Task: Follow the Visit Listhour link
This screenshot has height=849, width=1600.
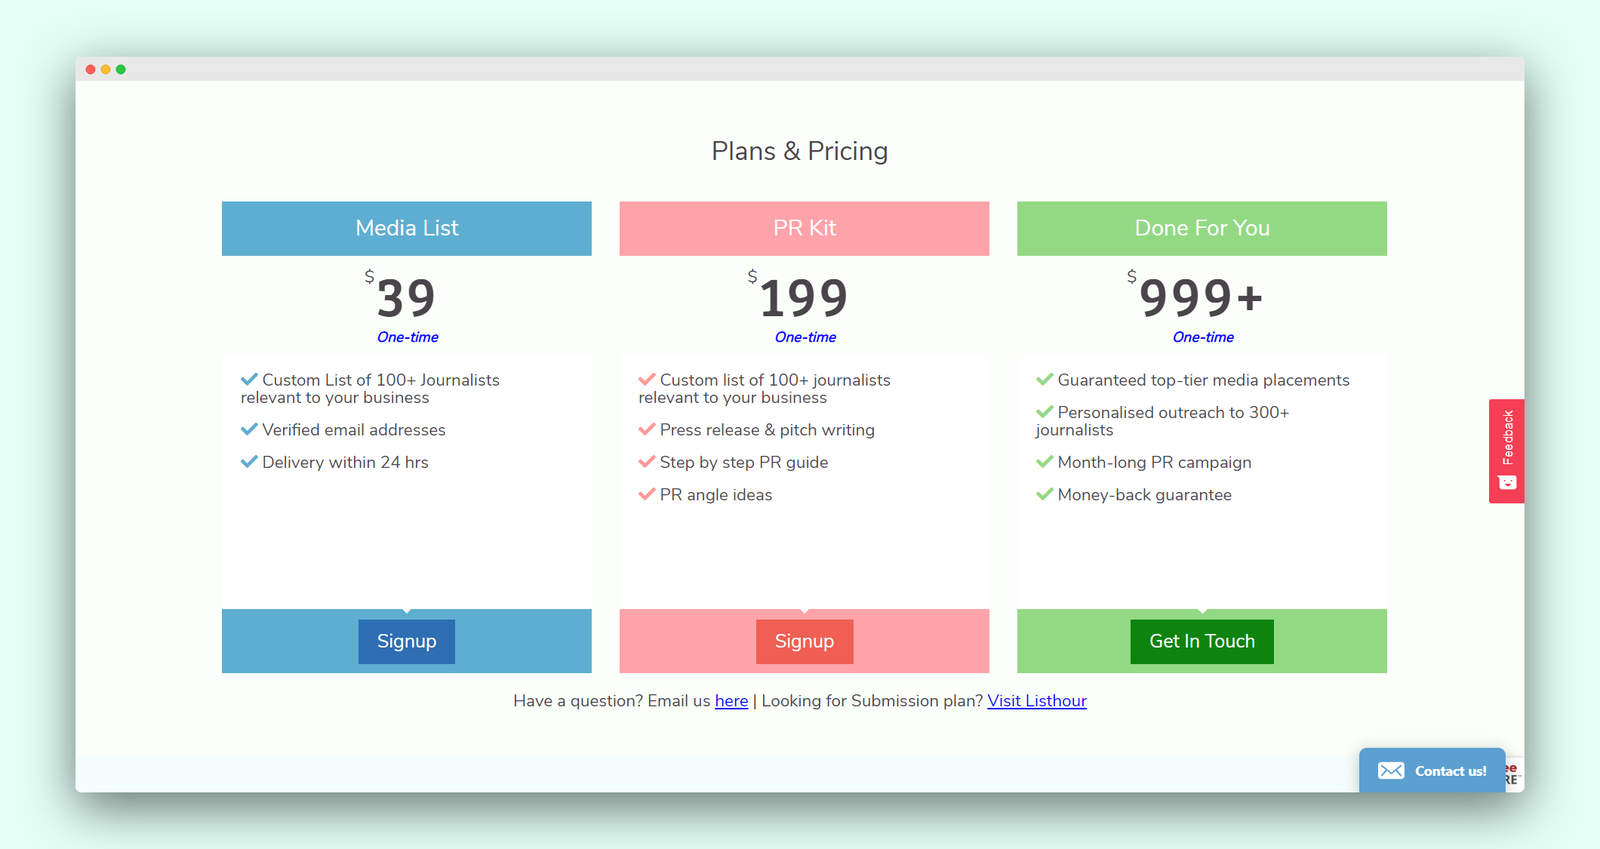Action: [1037, 701]
